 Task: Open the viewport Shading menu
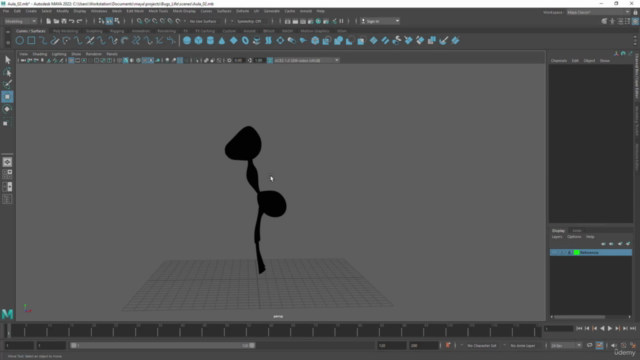(x=40, y=54)
